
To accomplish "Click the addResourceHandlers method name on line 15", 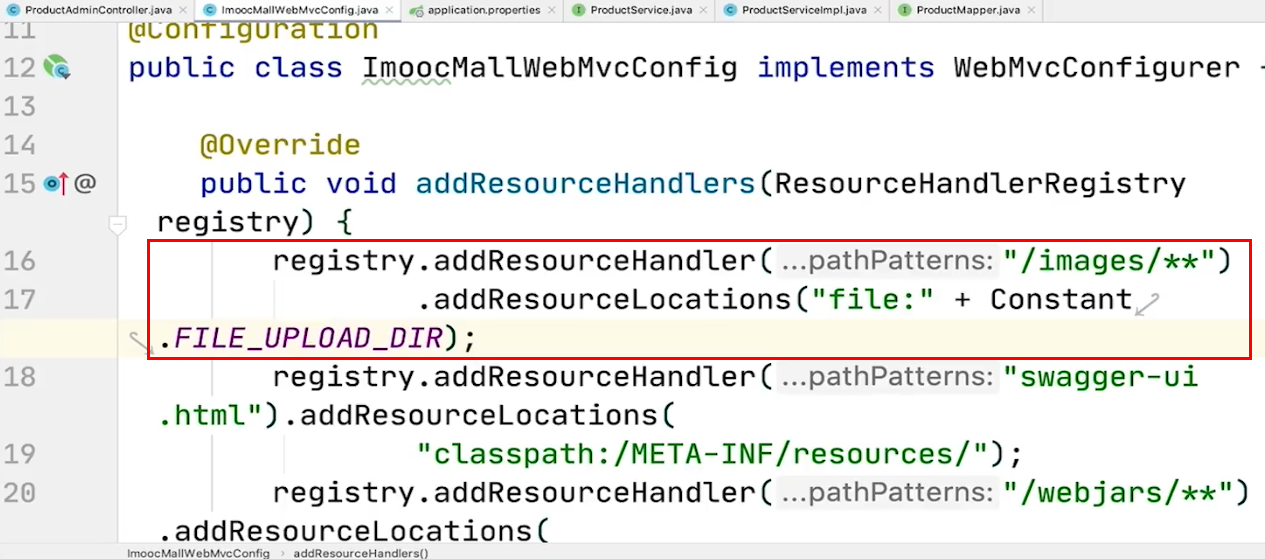I will 585,184.
